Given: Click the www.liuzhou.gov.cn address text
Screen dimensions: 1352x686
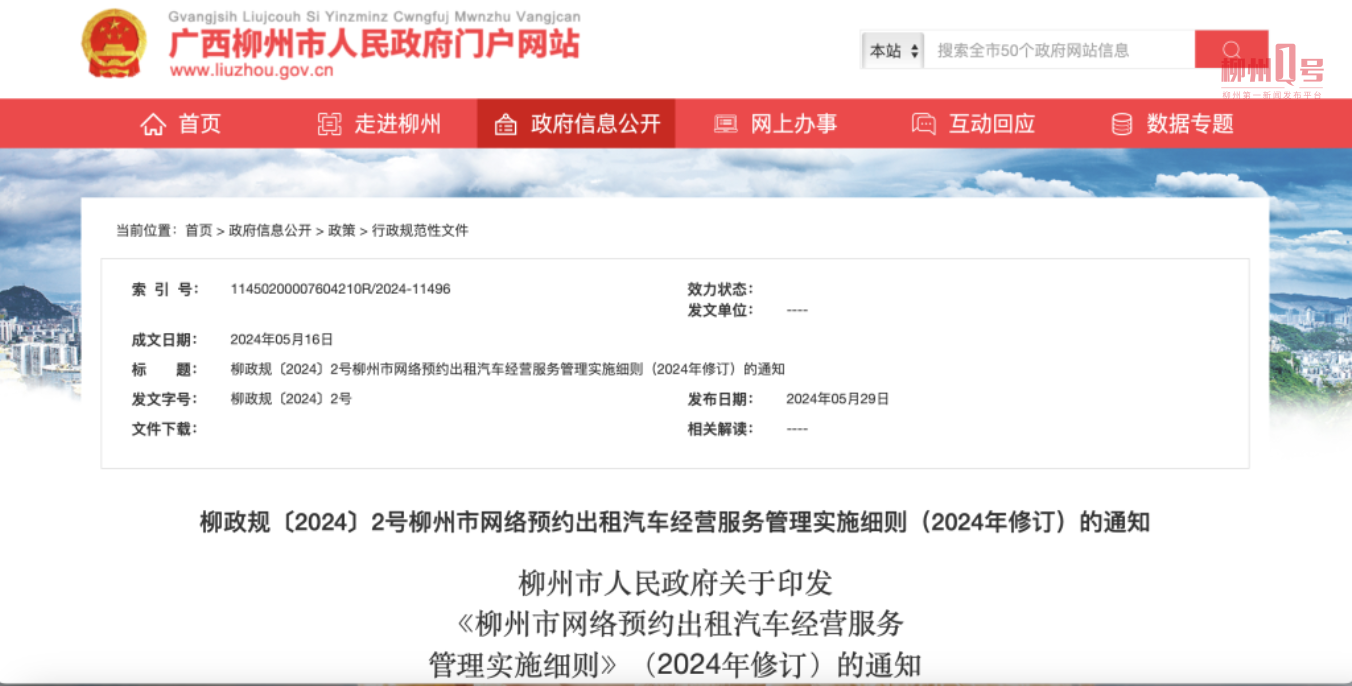Looking at the screenshot, I should 251,71.
